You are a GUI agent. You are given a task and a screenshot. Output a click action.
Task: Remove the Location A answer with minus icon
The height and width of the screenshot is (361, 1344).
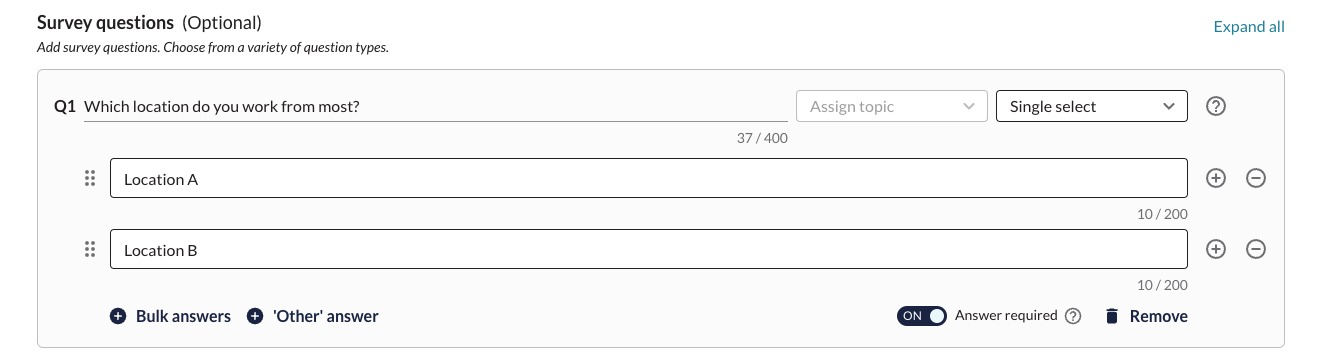pyautogui.click(x=1256, y=178)
